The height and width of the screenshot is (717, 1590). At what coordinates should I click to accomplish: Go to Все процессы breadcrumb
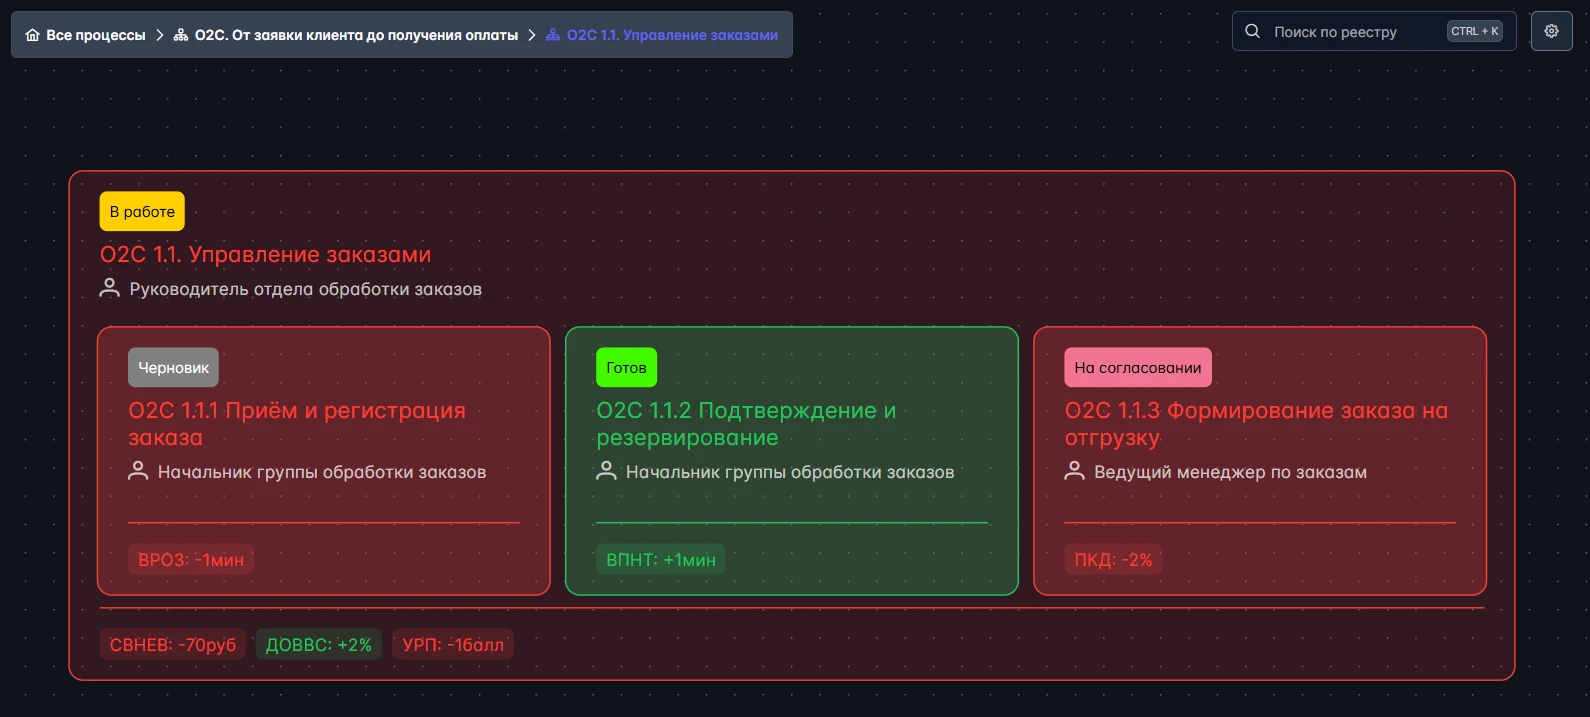click(95, 35)
